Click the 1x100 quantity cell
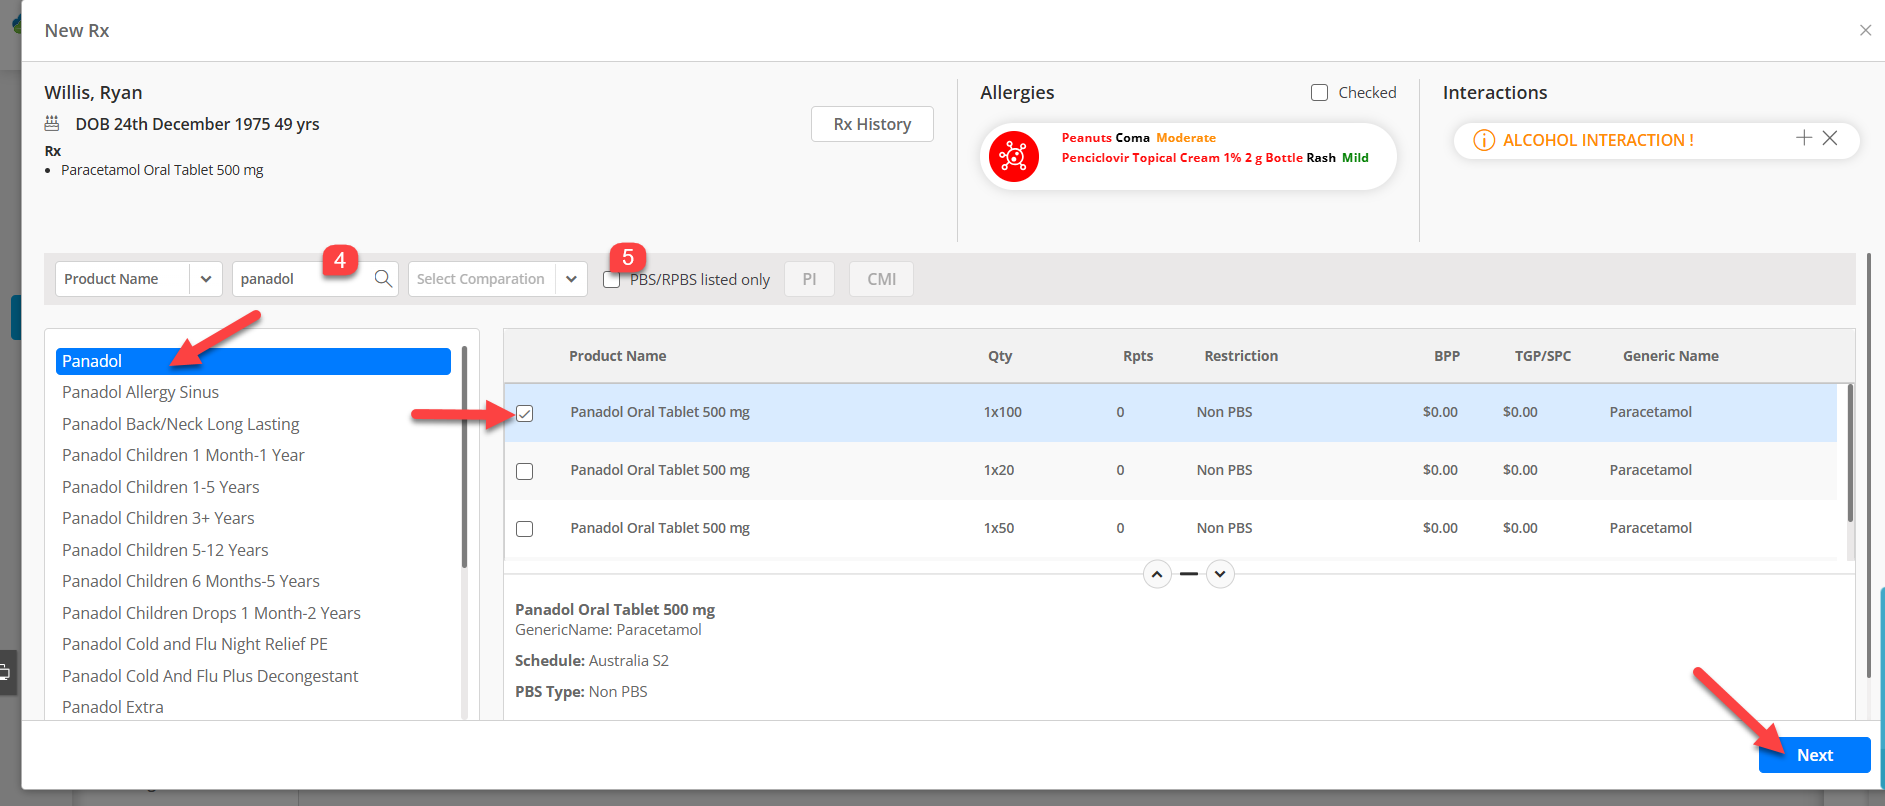 1003,412
